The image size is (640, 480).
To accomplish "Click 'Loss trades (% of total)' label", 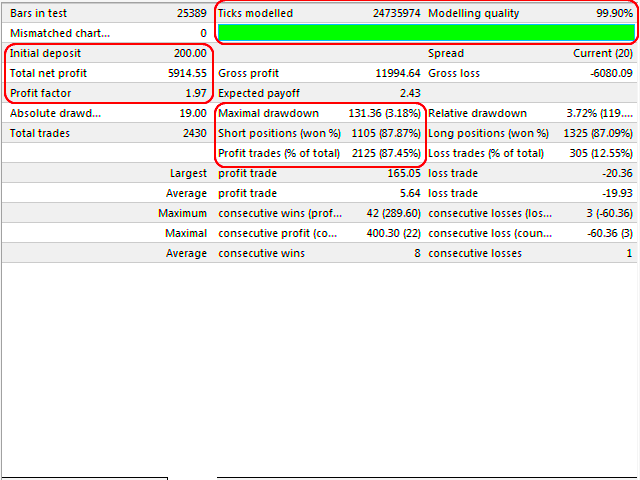I will tap(486, 153).
